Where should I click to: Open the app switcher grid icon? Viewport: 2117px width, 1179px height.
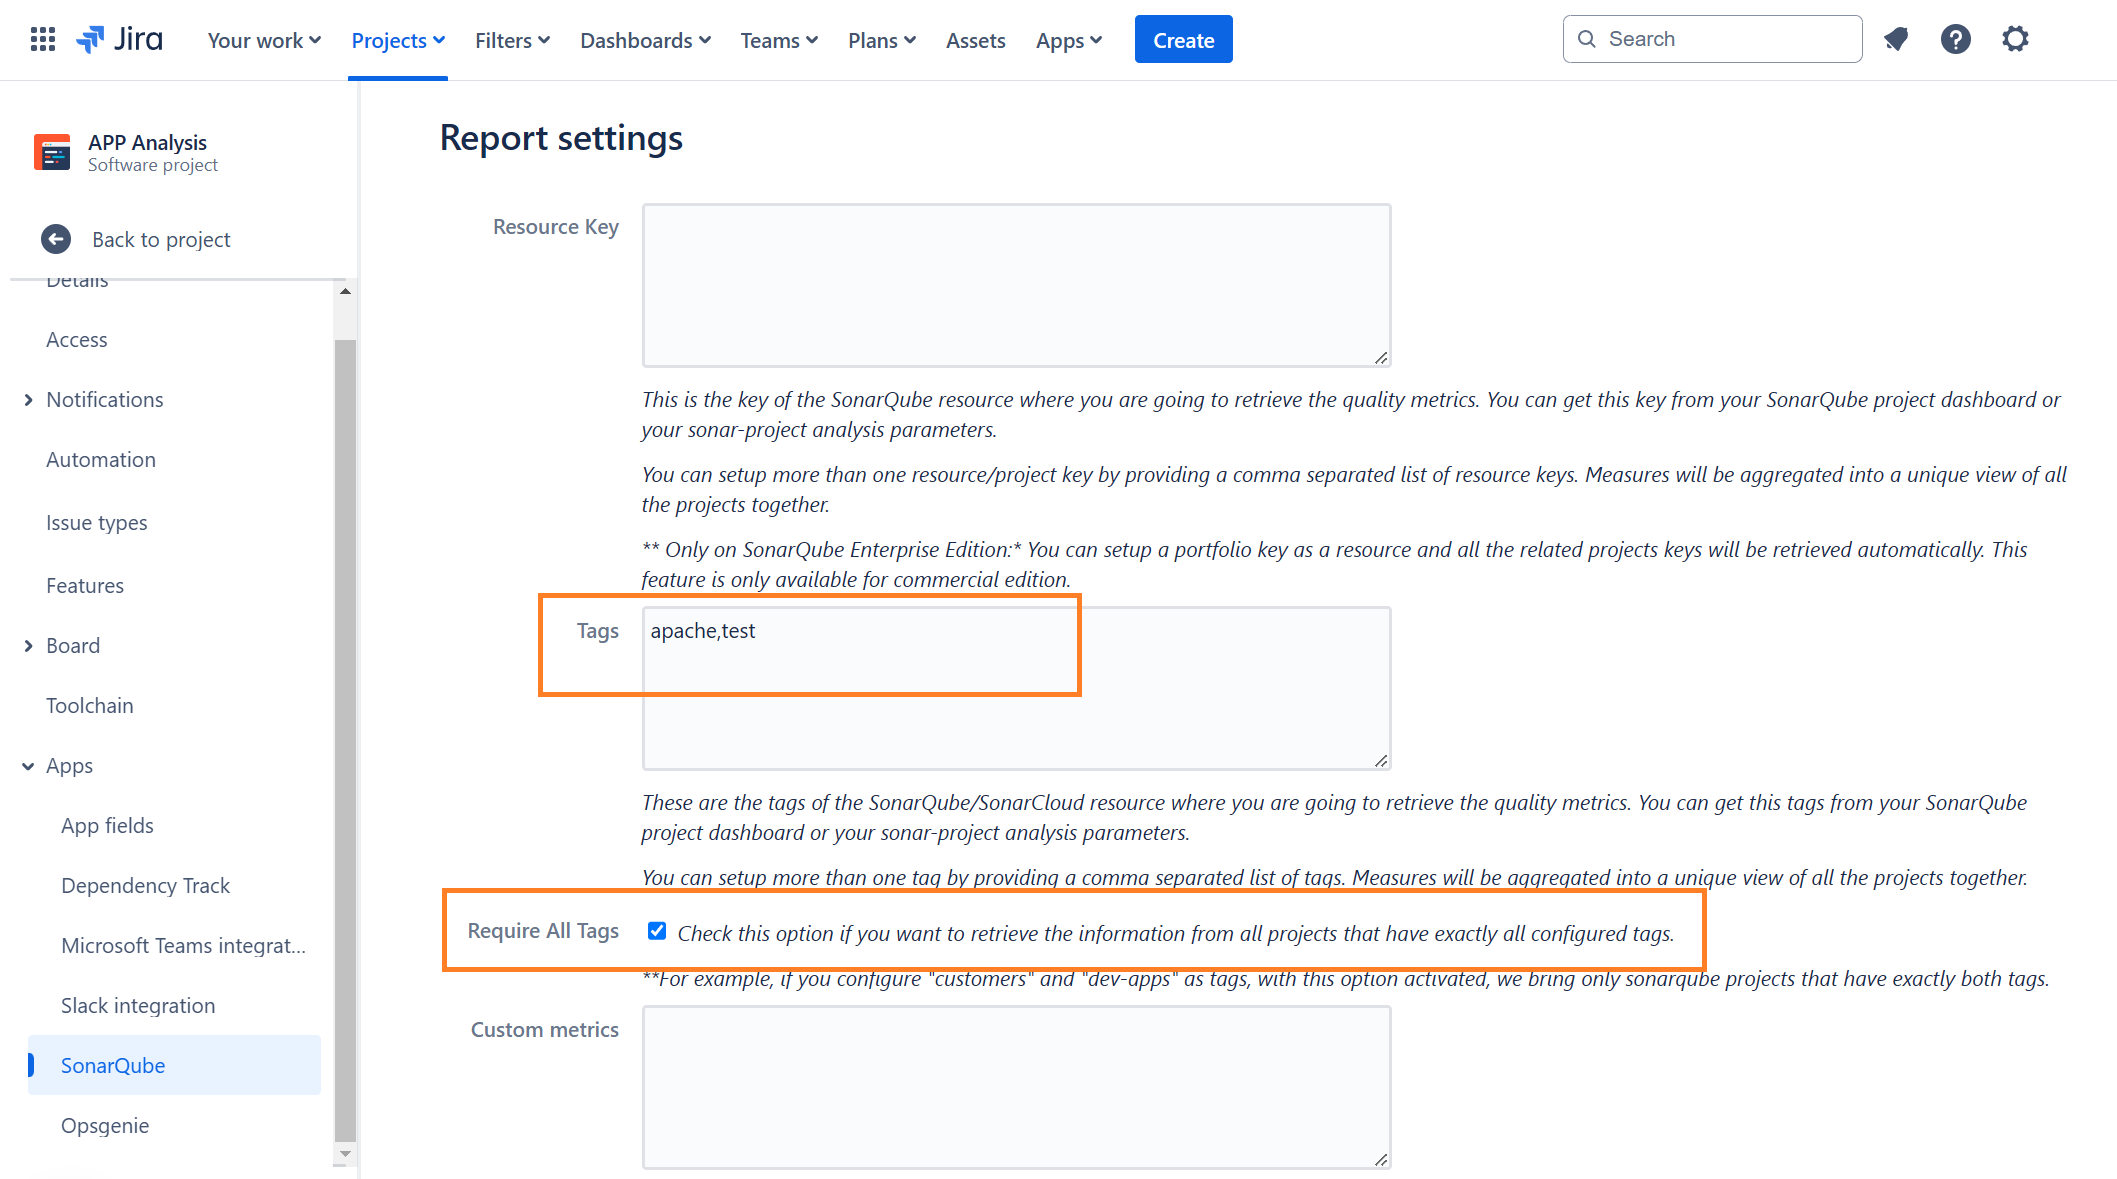tap(43, 39)
